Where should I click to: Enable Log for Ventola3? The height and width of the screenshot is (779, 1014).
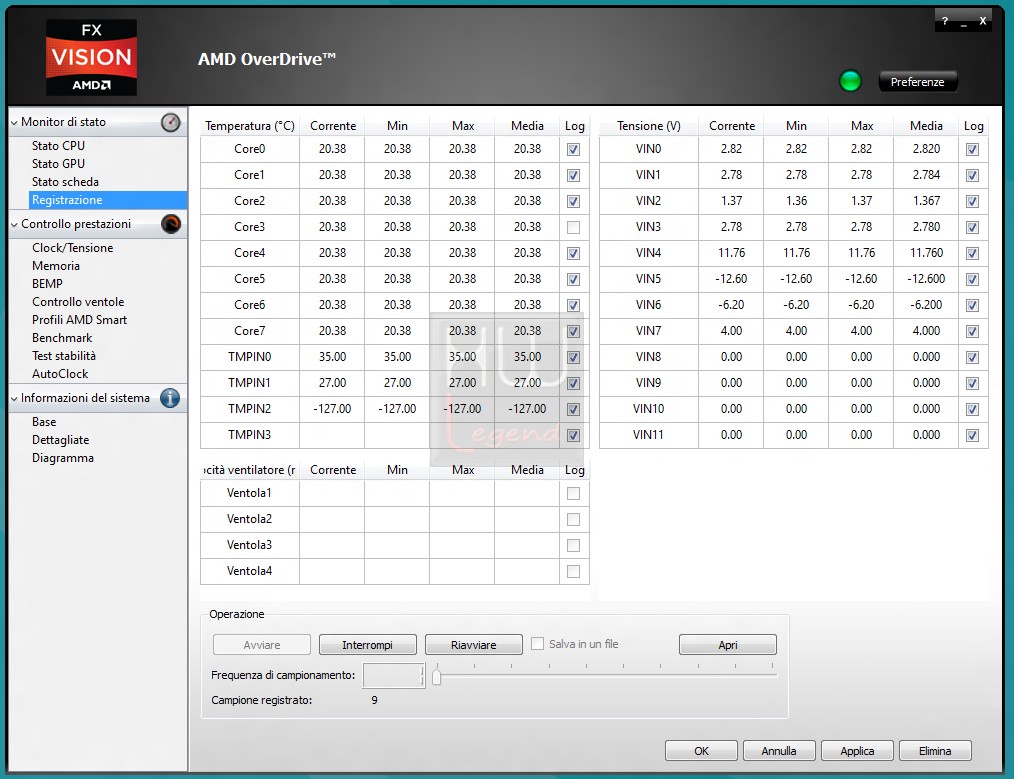click(x=573, y=546)
